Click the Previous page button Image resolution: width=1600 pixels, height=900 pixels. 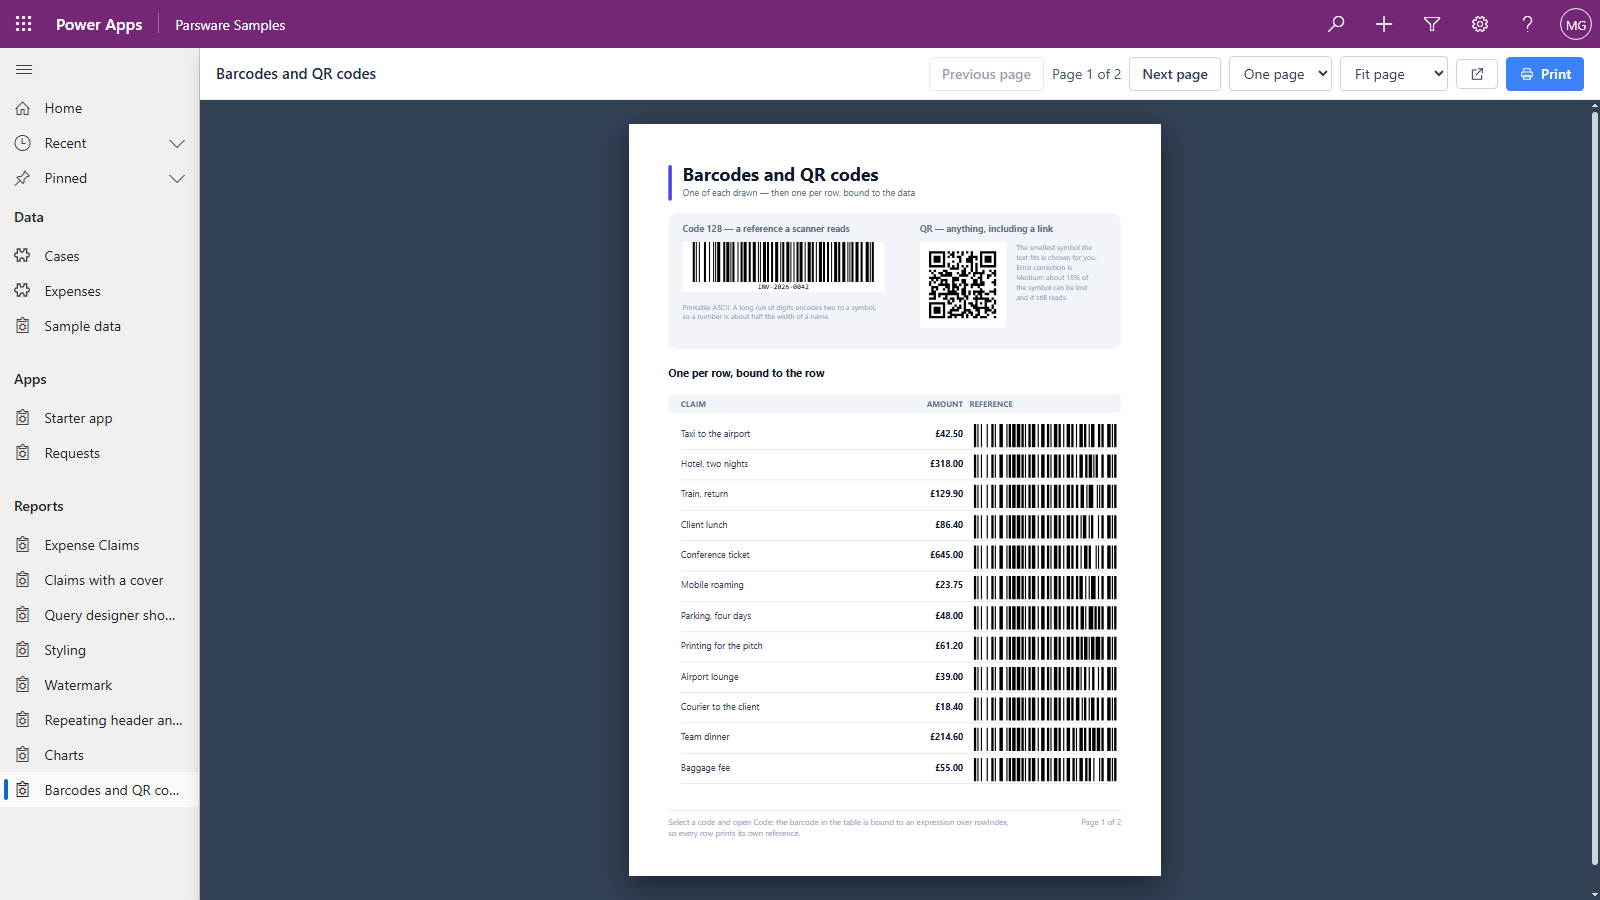coord(986,74)
